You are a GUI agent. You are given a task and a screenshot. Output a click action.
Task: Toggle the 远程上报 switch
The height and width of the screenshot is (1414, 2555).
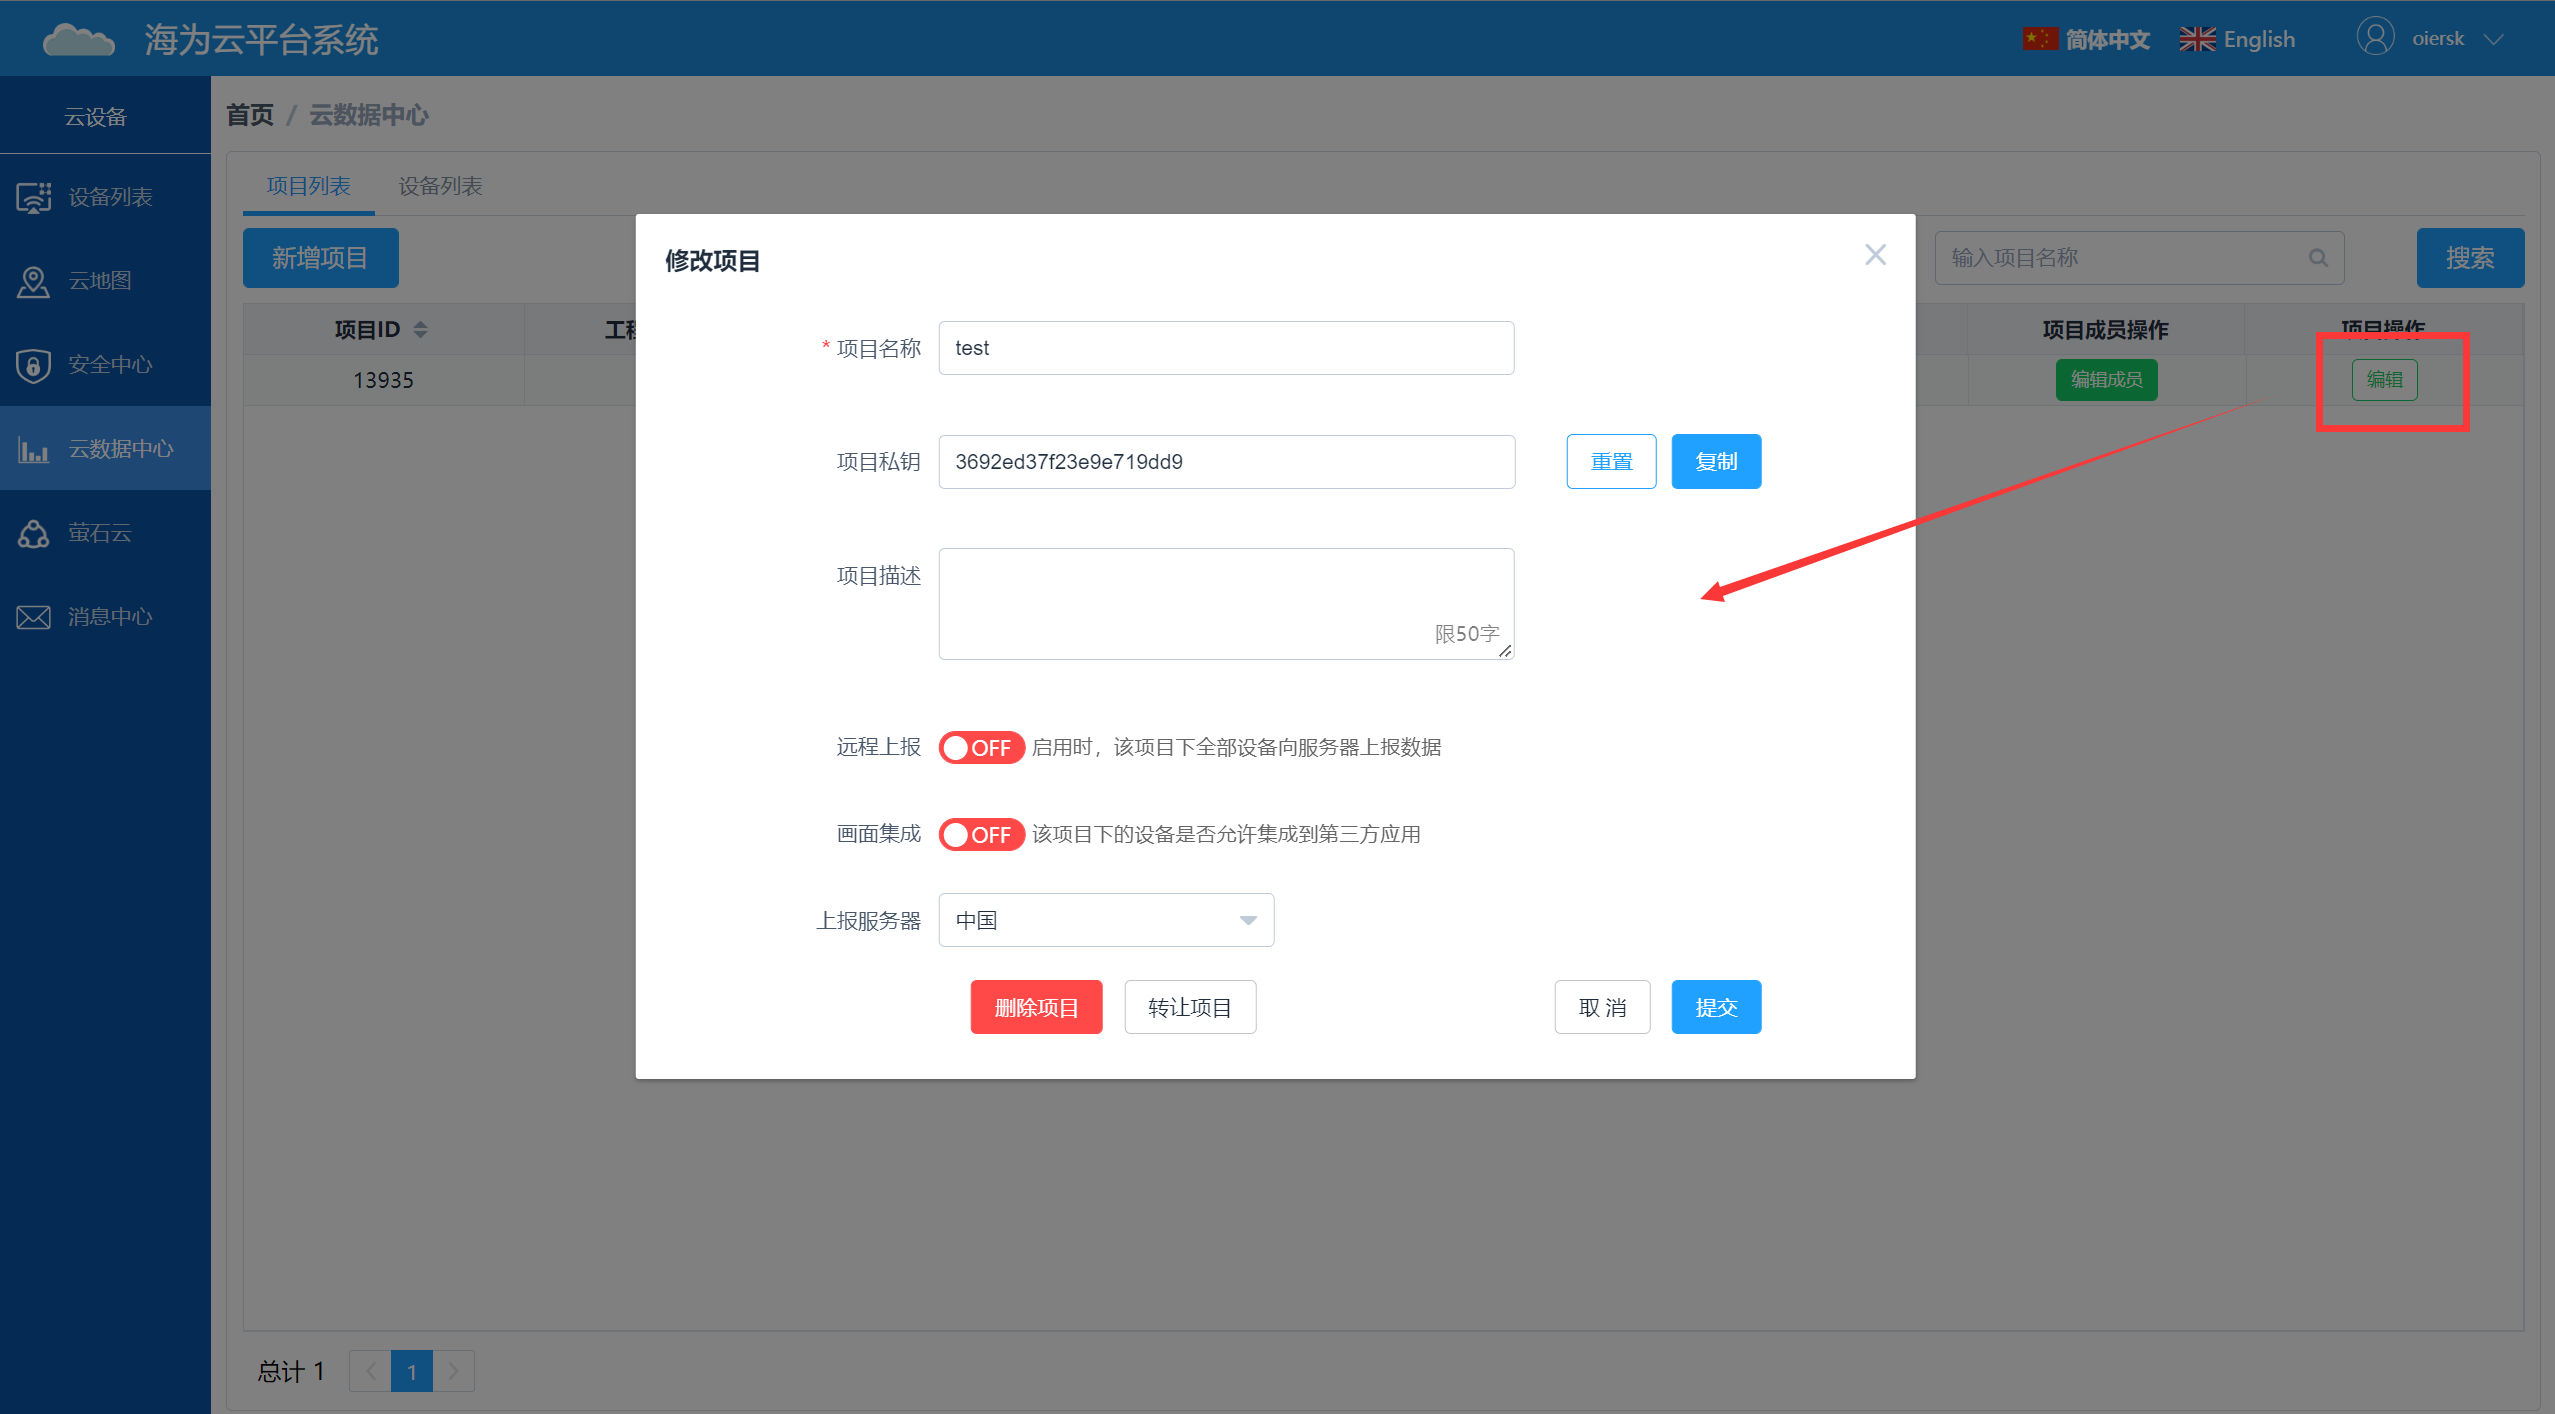pyautogui.click(x=981, y=747)
